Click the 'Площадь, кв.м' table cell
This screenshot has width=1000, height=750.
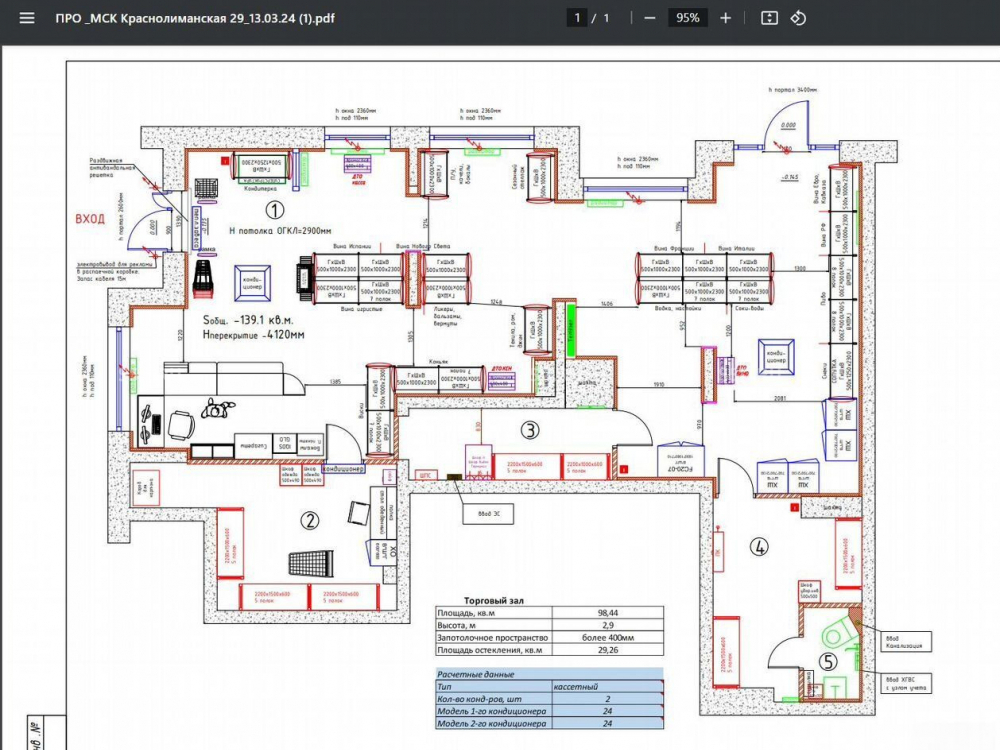tap(494, 613)
